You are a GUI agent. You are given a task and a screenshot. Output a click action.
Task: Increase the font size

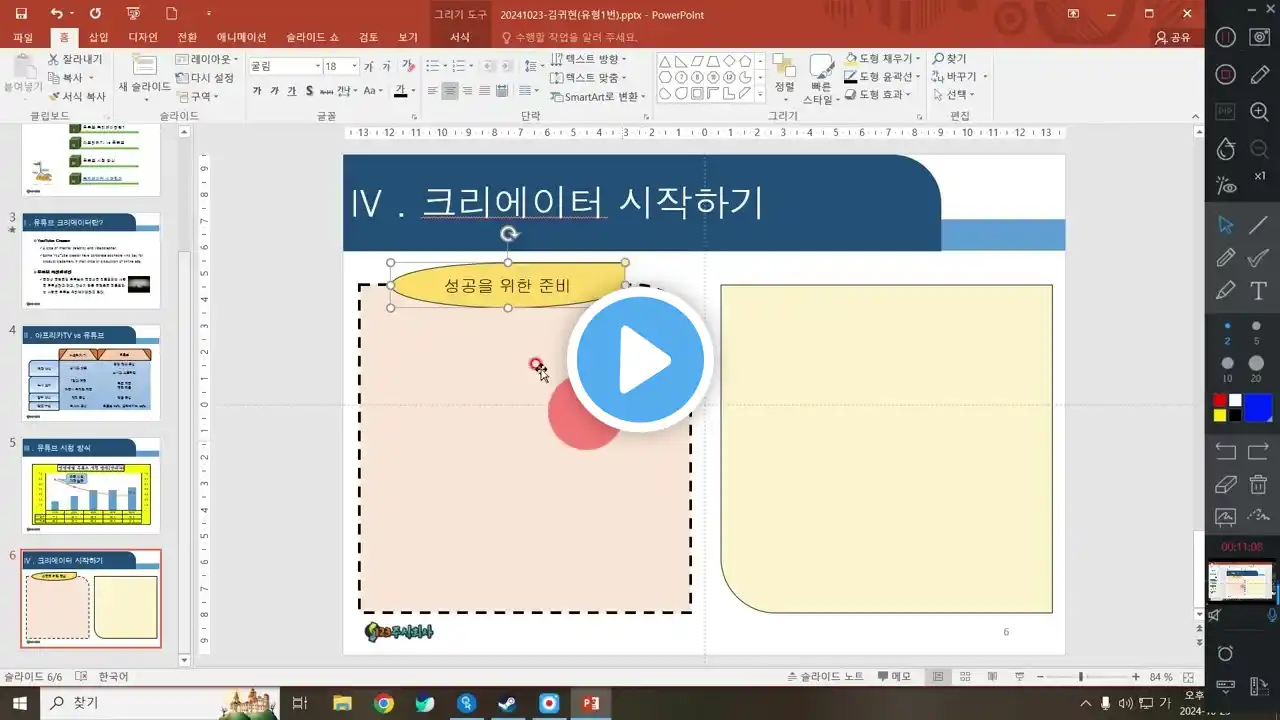point(368,66)
